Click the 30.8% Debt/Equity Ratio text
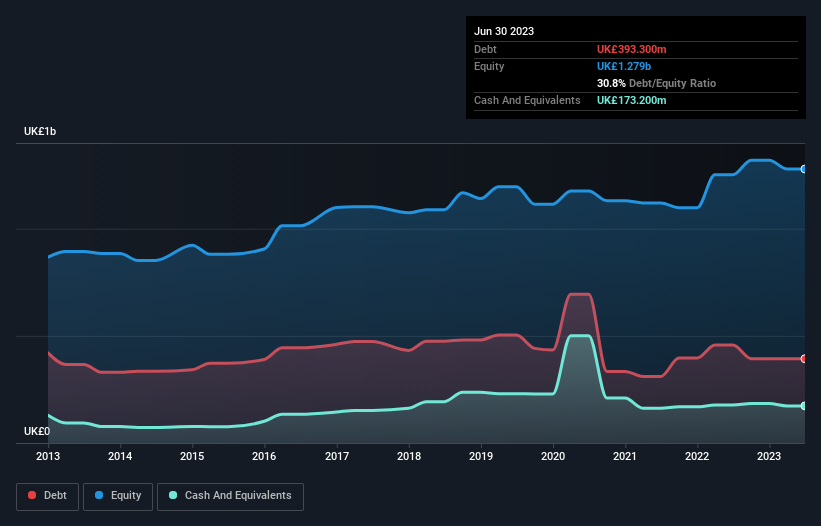This screenshot has width=821, height=526. 656,83
